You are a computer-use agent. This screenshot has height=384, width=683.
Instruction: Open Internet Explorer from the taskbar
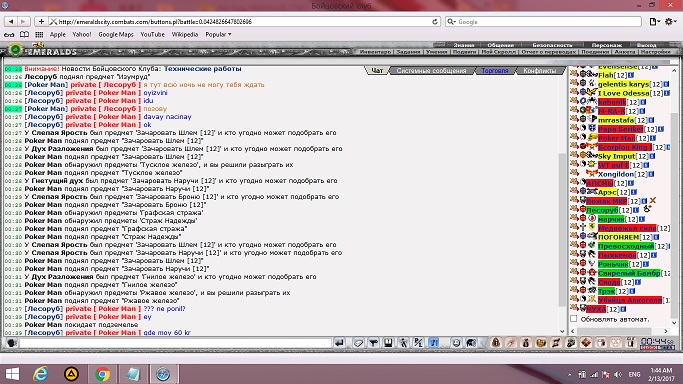(41, 374)
